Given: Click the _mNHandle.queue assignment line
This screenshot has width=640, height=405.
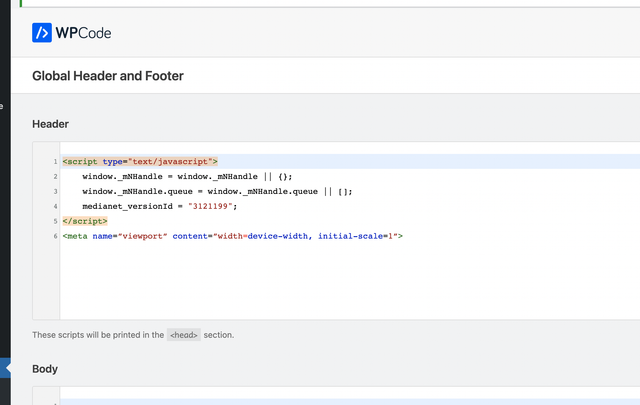Looking at the screenshot, I should [x=217, y=191].
